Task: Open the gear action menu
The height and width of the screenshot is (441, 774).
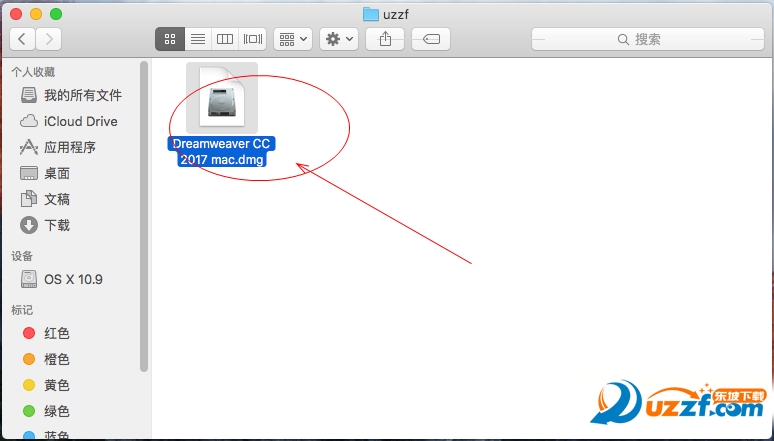Action: pyautogui.click(x=339, y=39)
